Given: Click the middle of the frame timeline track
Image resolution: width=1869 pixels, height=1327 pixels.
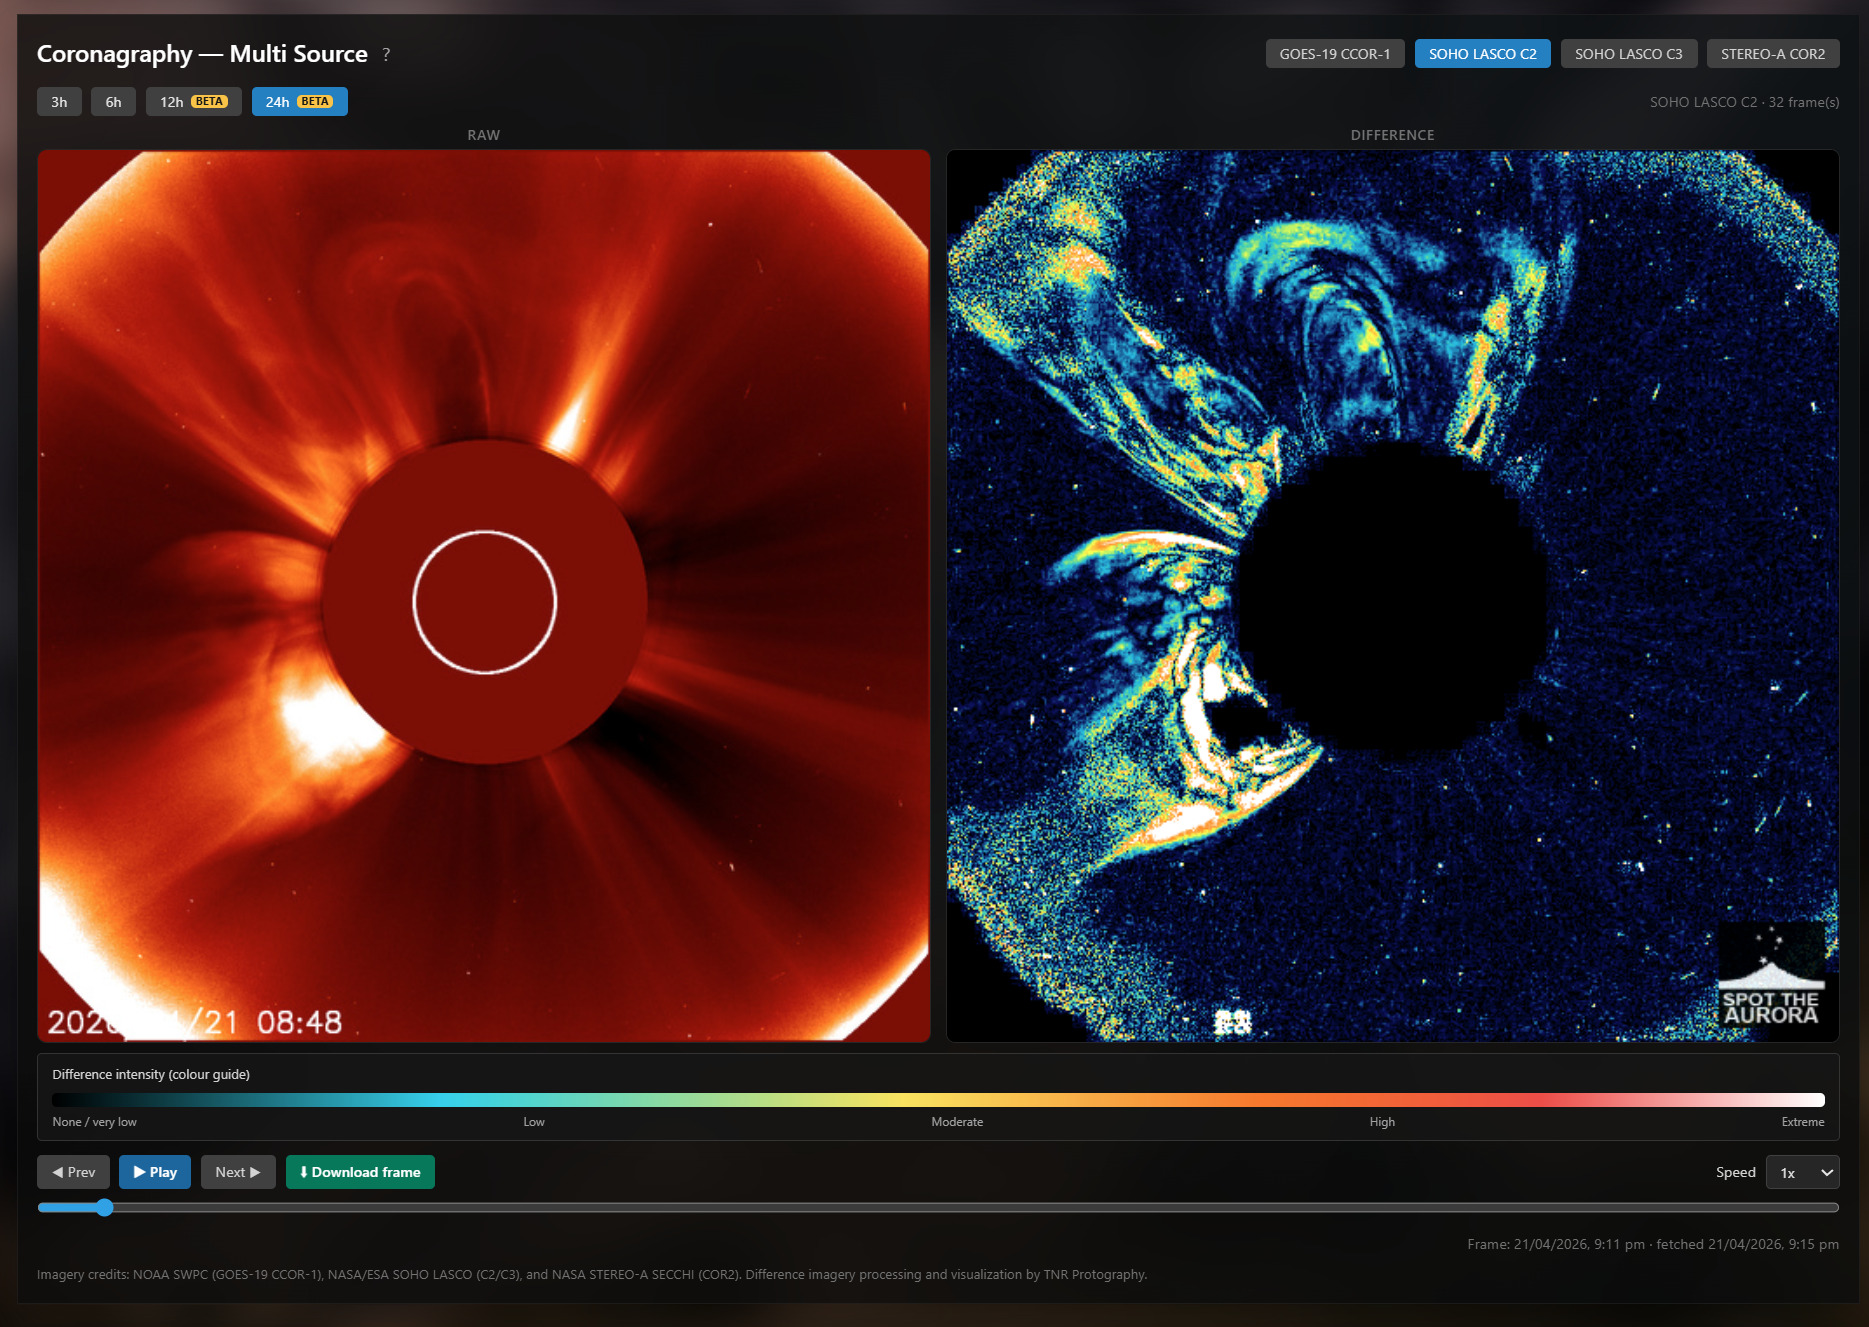Looking at the screenshot, I should point(938,1207).
